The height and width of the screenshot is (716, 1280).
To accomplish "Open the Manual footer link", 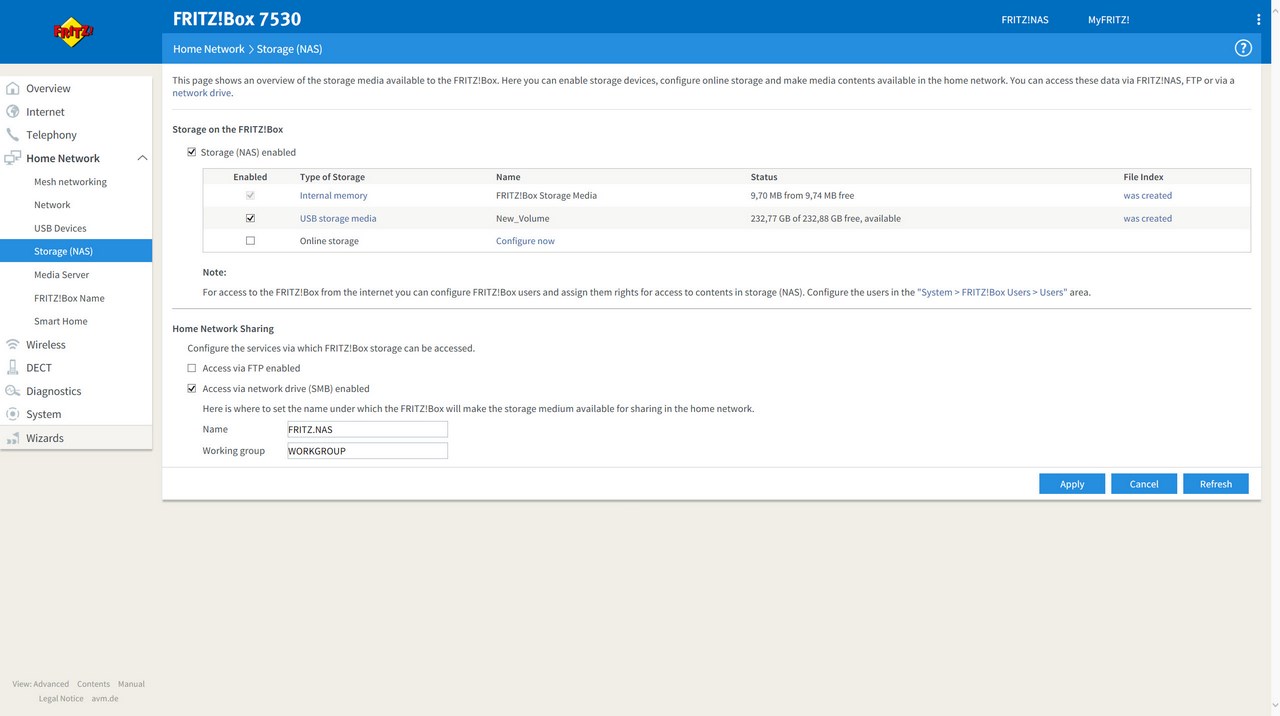I will tap(131, 684).
